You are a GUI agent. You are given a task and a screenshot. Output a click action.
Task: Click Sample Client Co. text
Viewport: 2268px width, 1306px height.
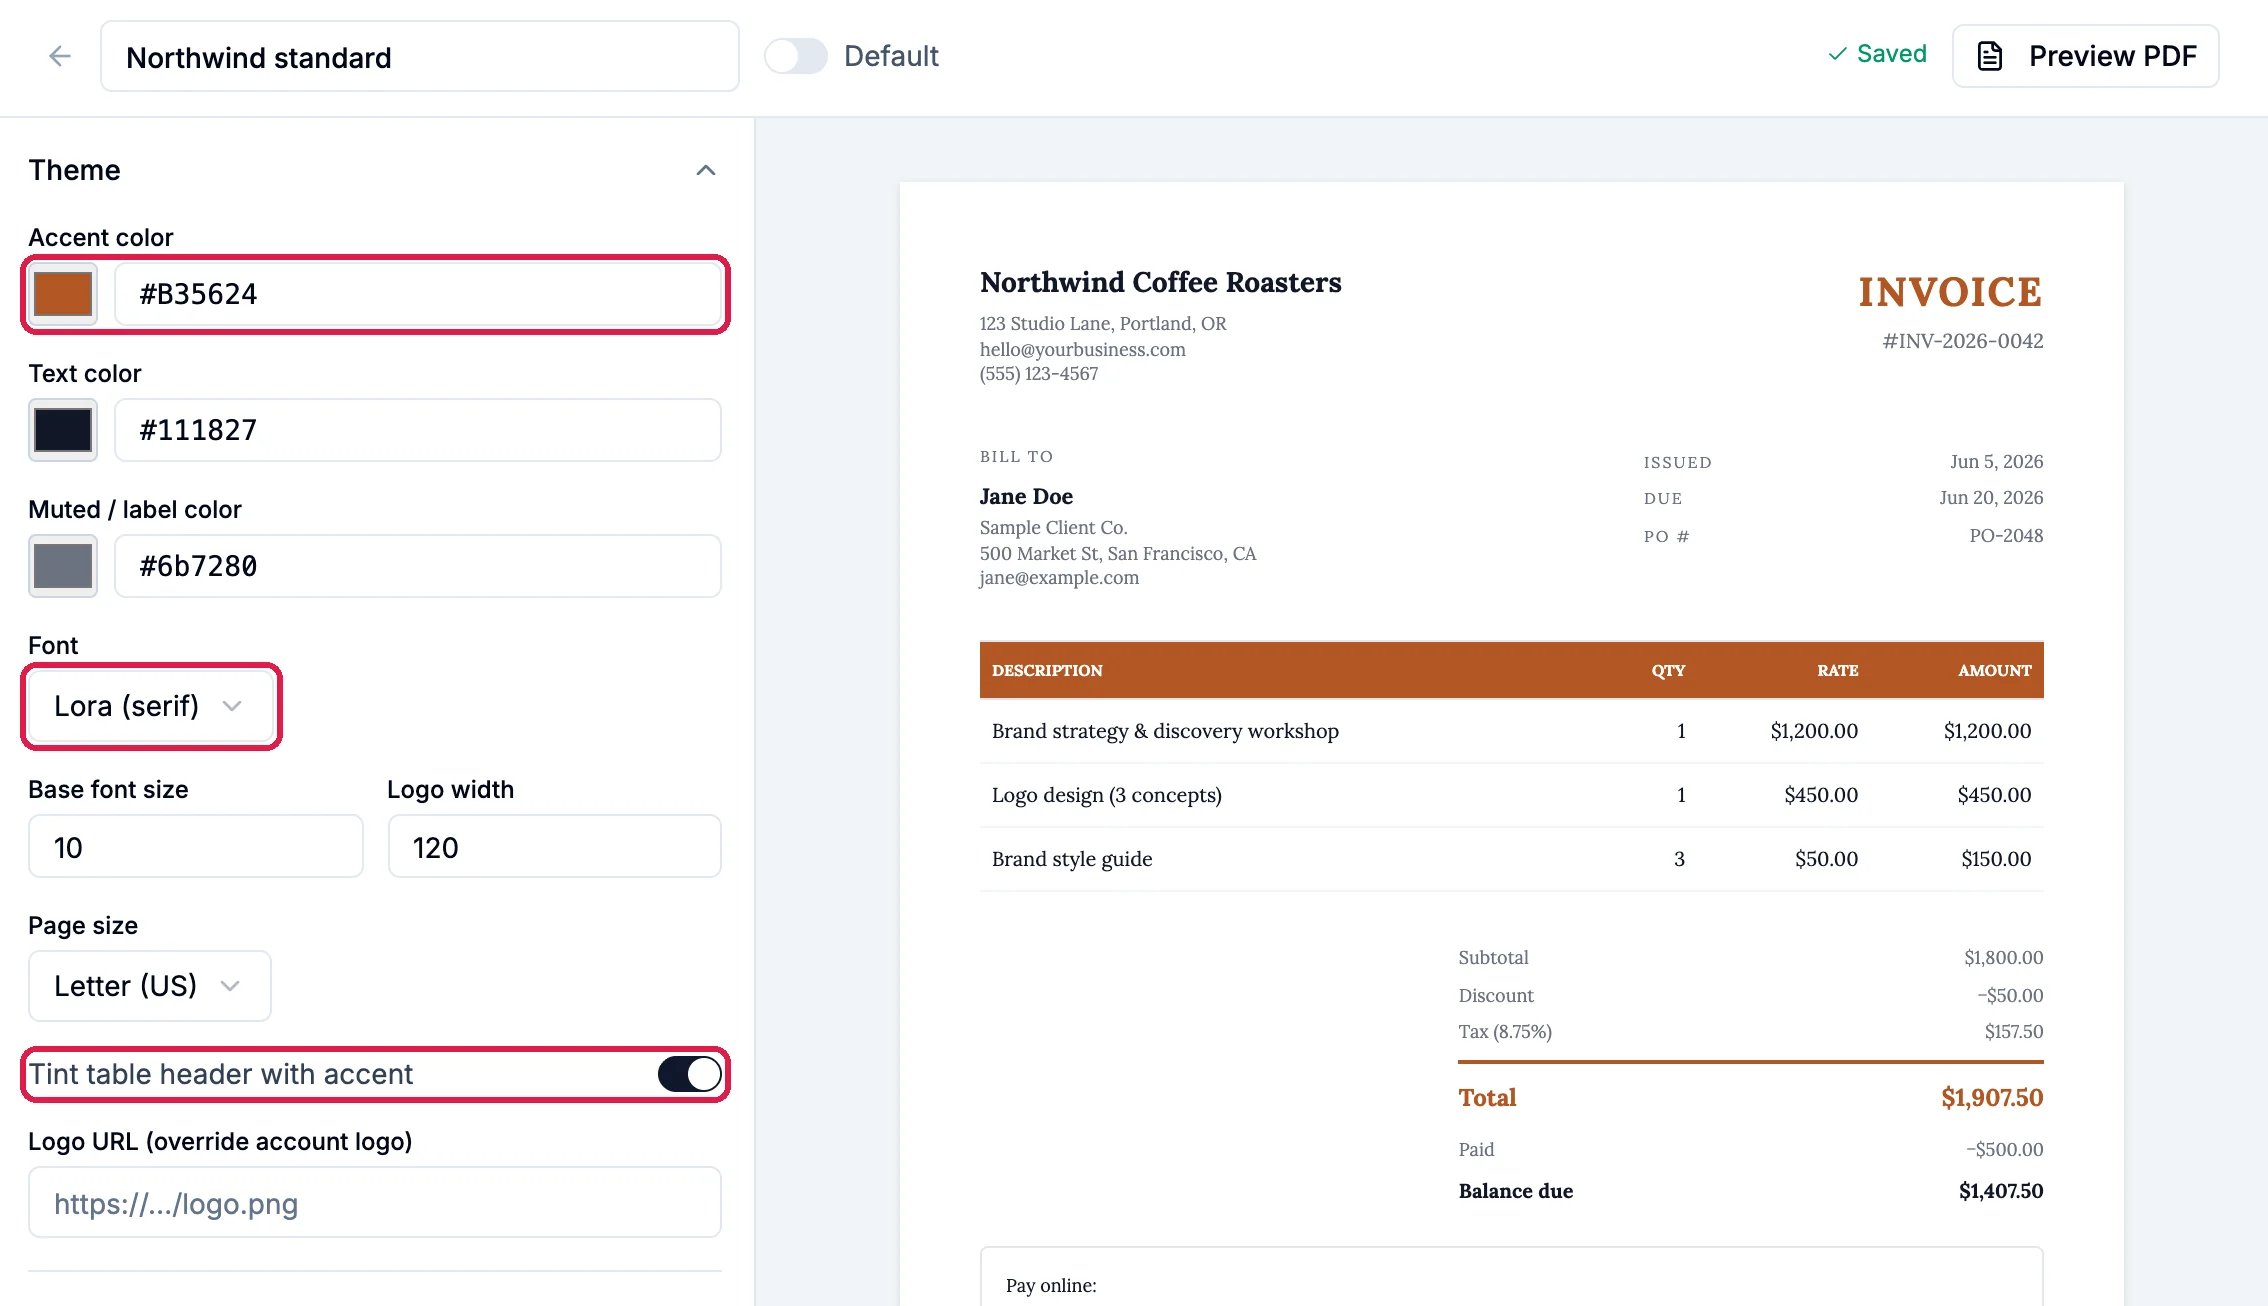(1053, 527)
